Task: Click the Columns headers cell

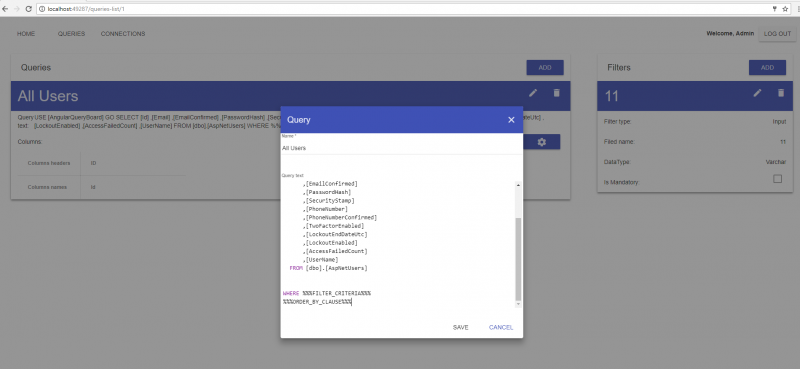Action: pyautogui.click(x=49, y=163)
